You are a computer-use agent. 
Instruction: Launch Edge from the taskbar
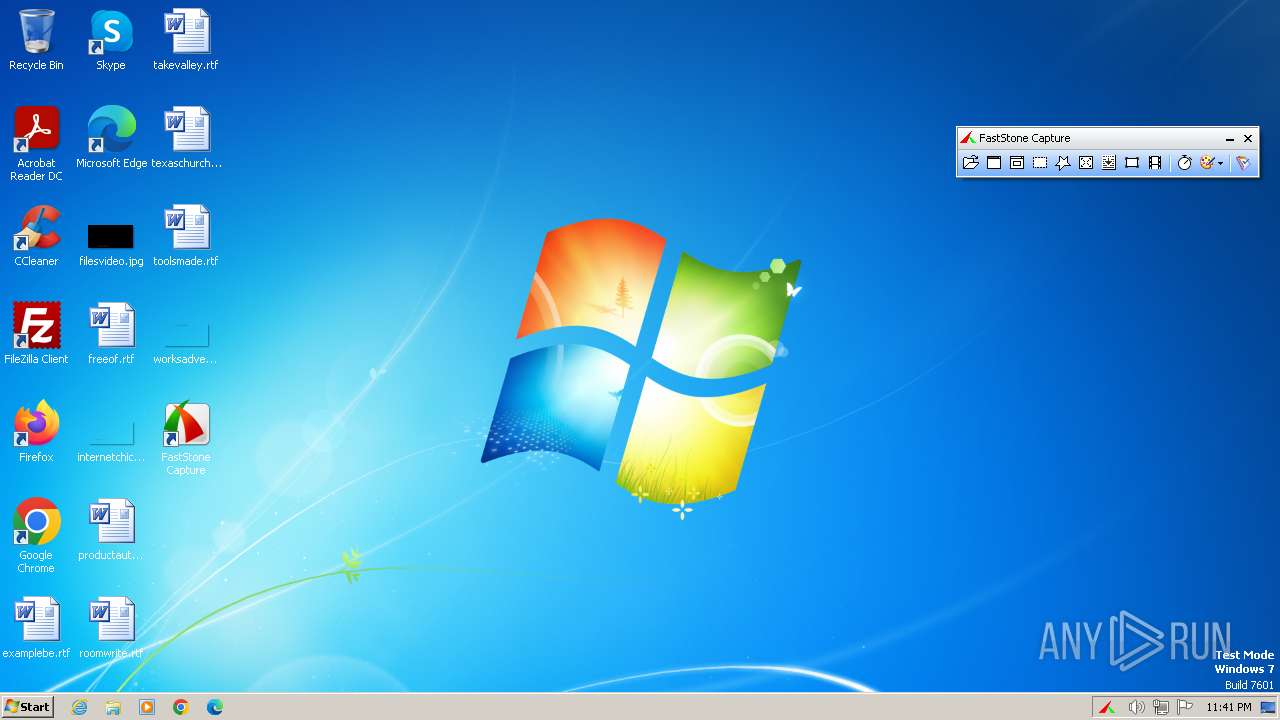(x=215, y=707)
